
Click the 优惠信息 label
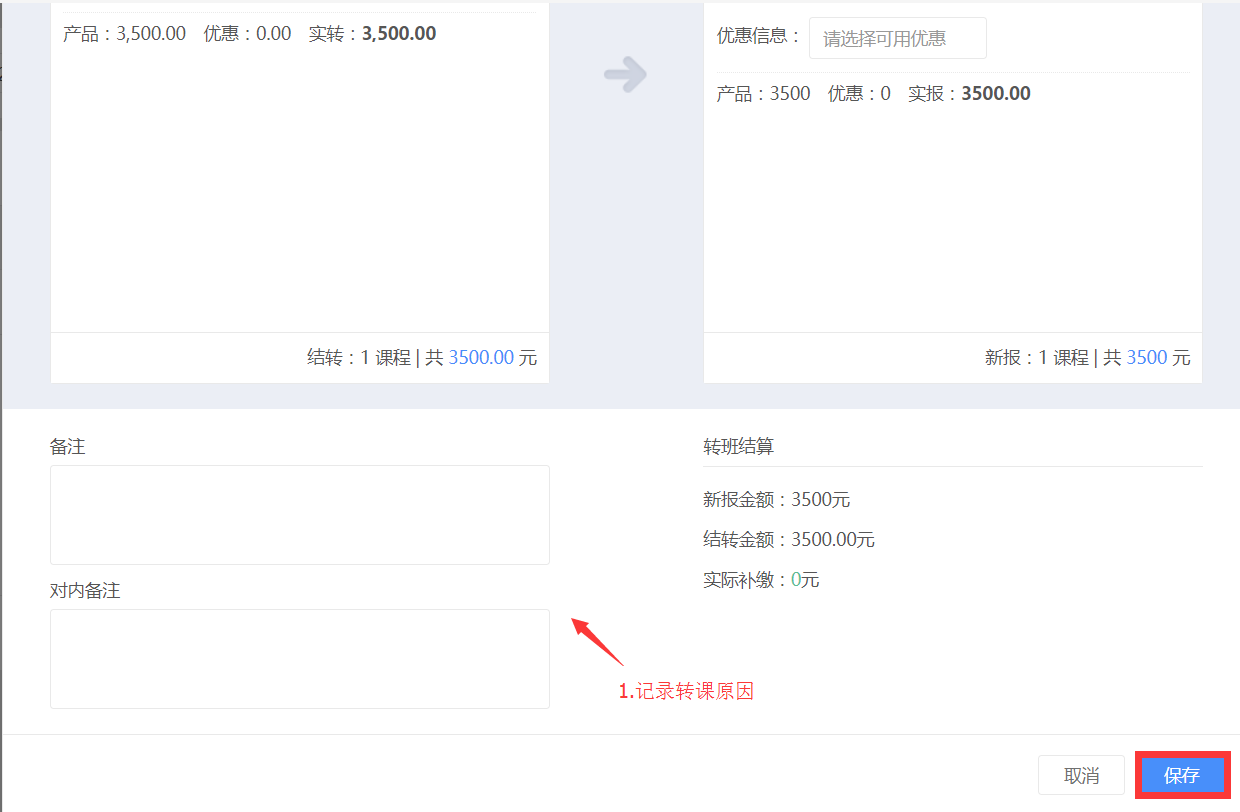[x=759, y=35]
